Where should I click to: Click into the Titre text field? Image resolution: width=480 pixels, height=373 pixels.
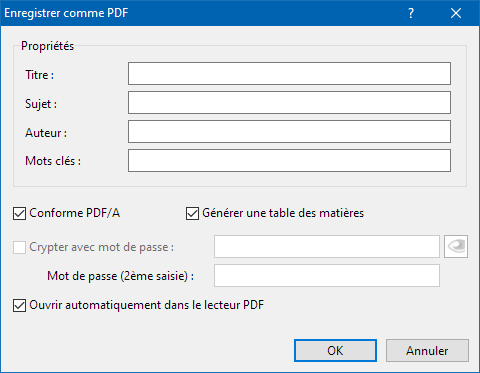click(289, 73)
